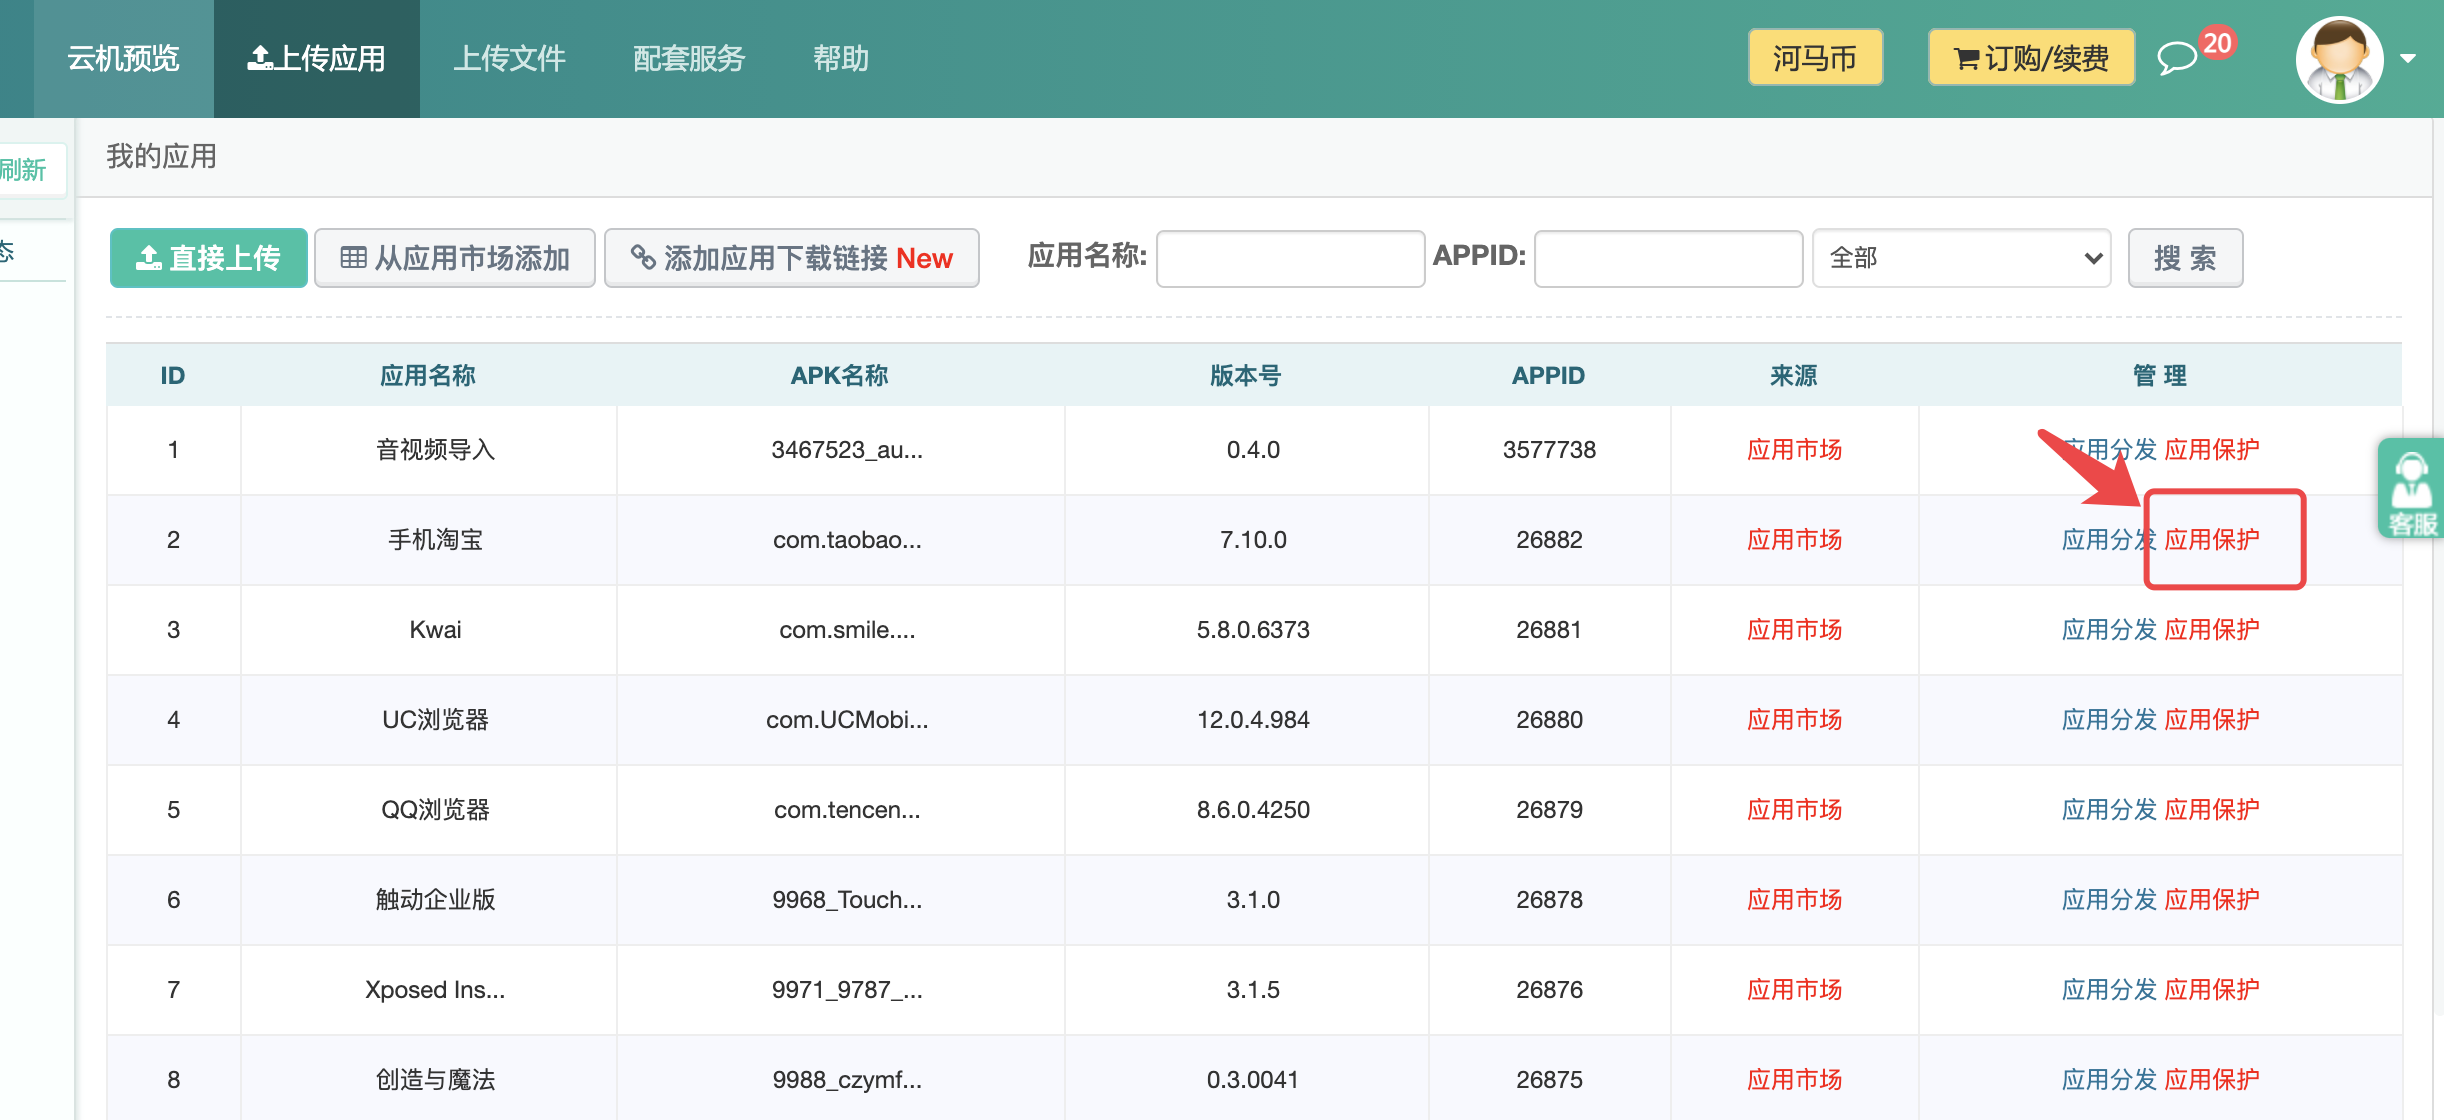The width and height of the screenshot is (2444, 1120).
Task: Click 应用市场 source link for UC浏览器
Action: click(x=1794, y=720)
